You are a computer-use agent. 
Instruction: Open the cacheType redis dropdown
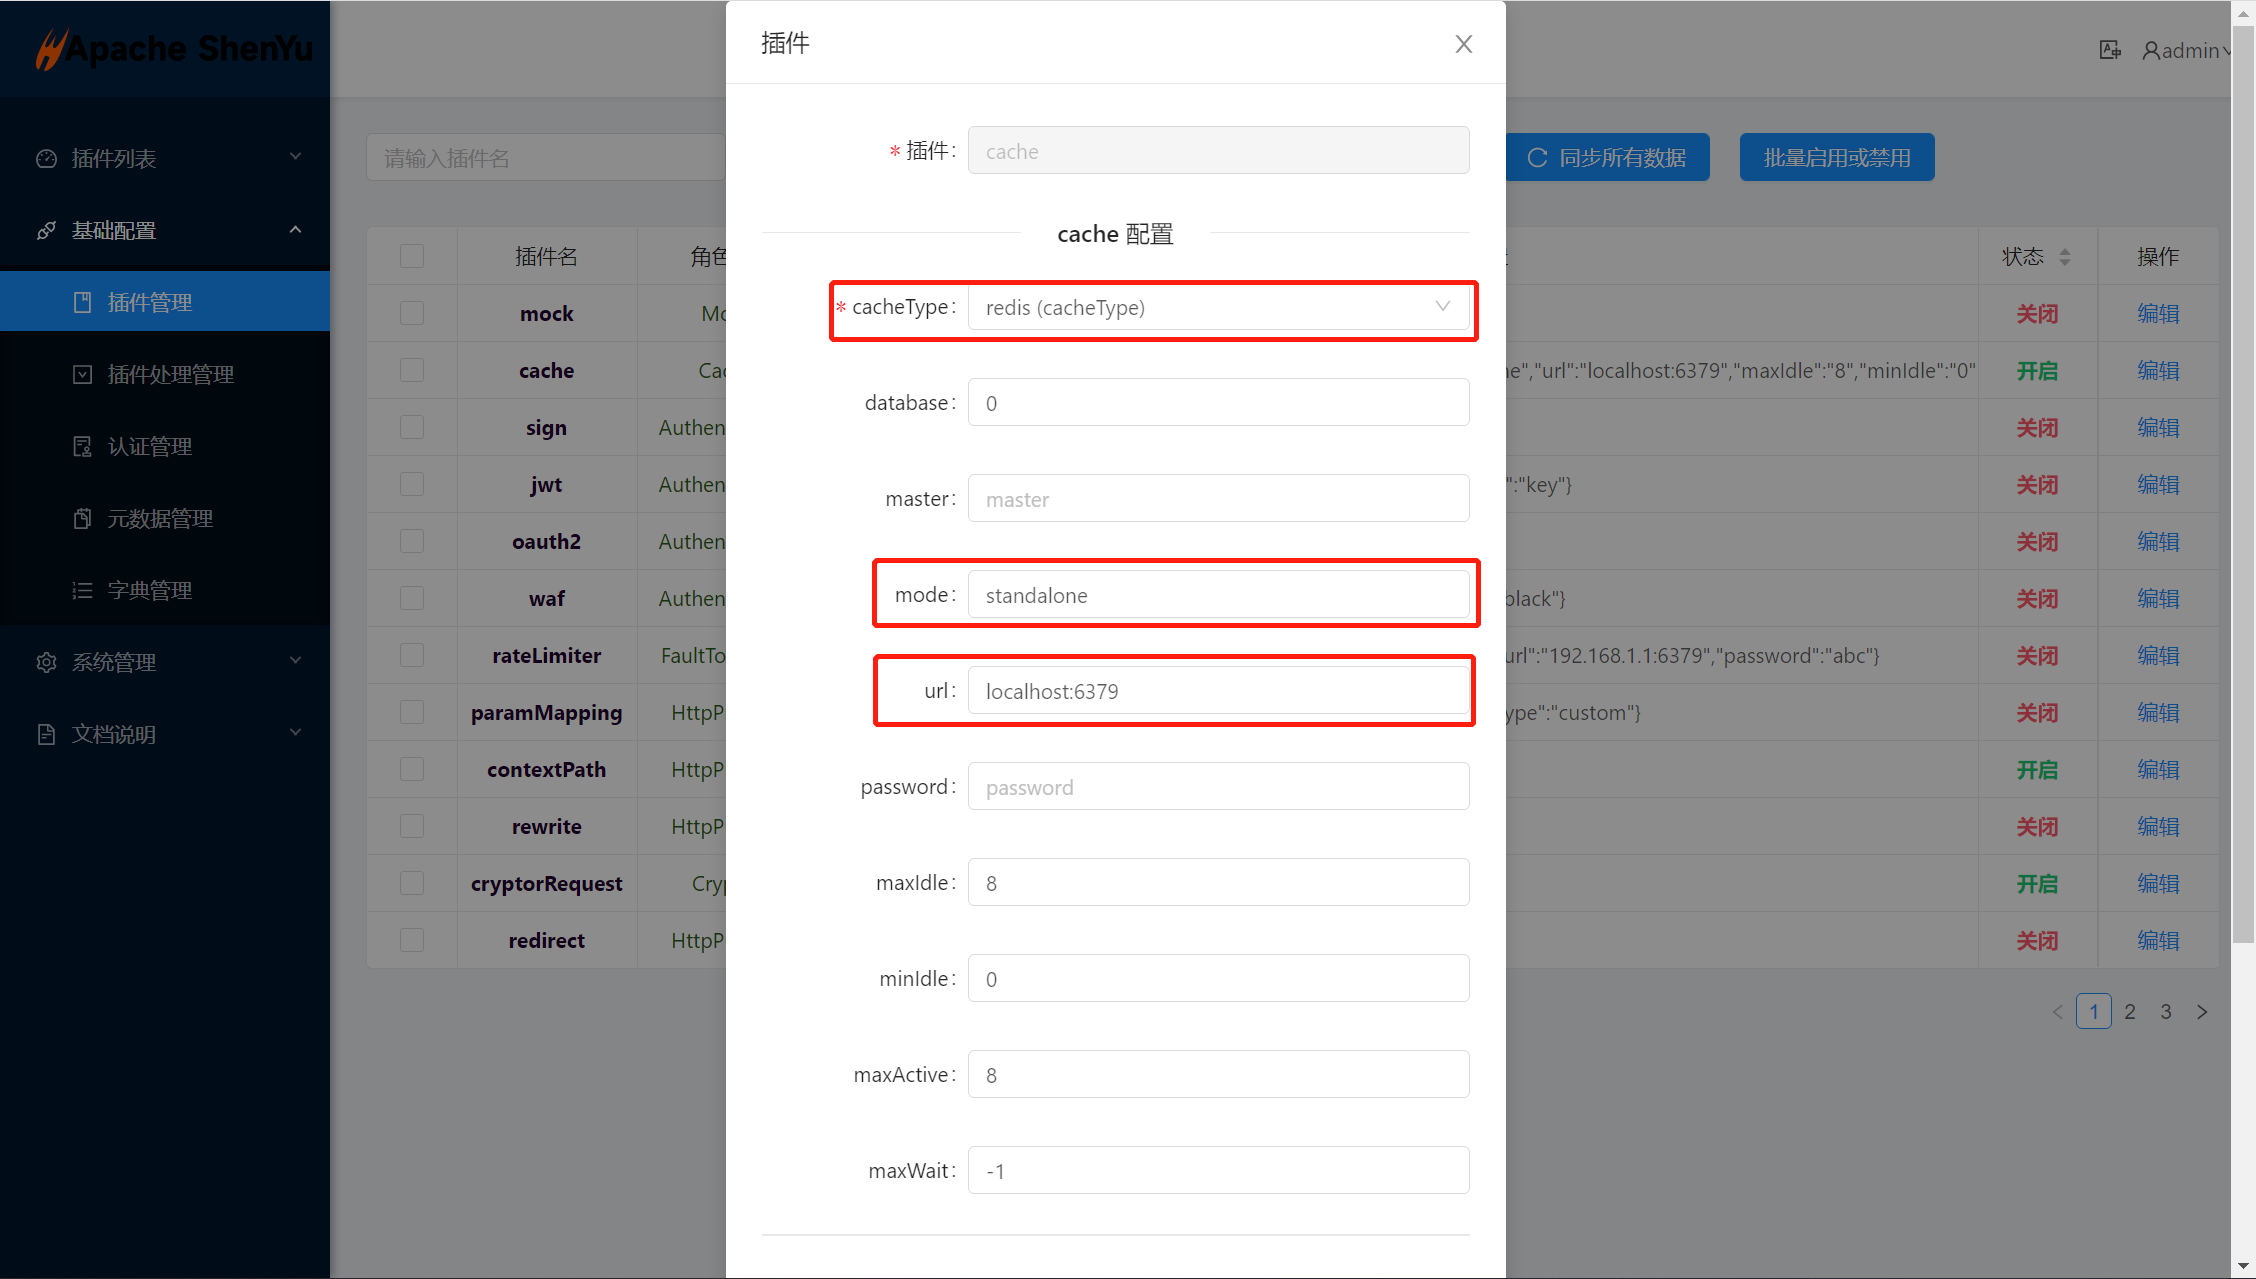(1218, 308)
